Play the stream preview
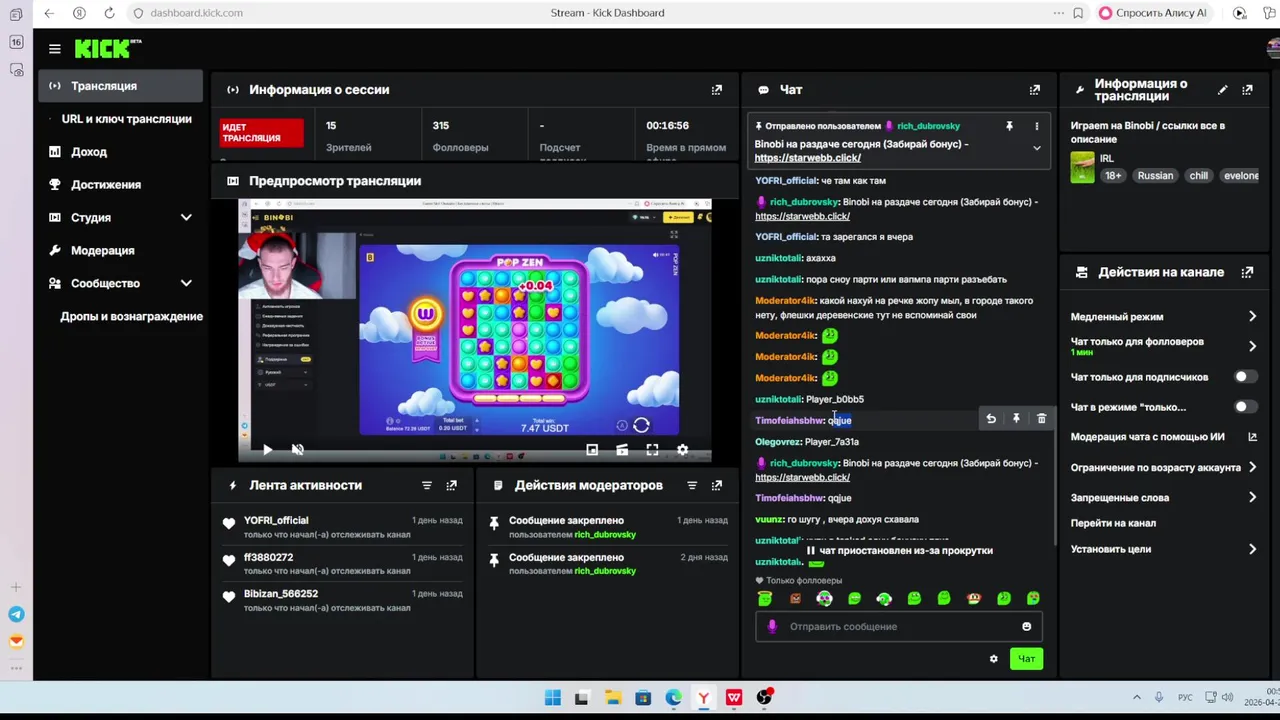Viewport: 1280px width, 720px height. 267,450
